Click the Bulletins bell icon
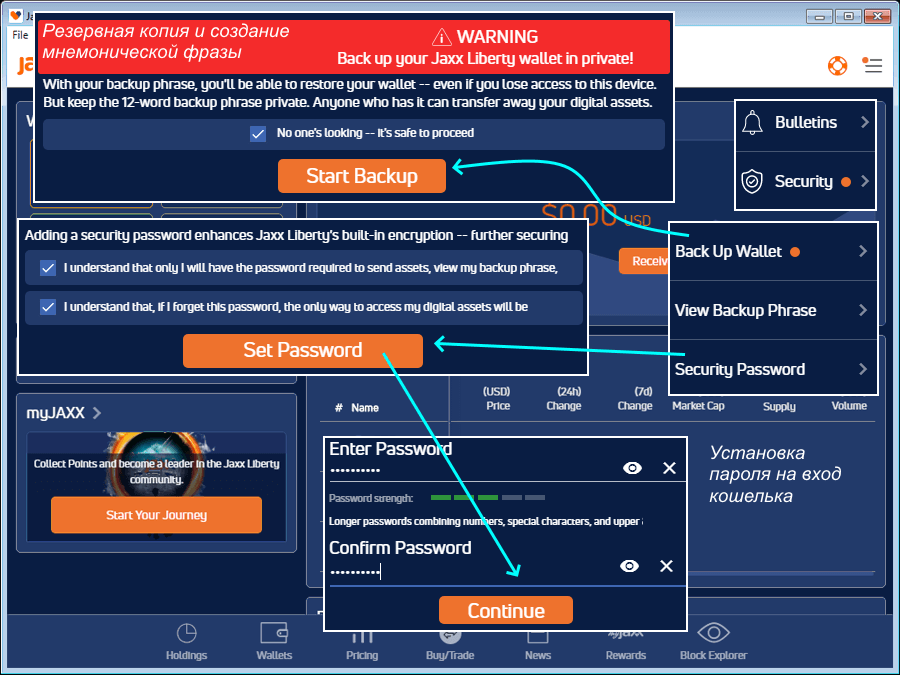Screen dimensions: 900x675 click(x=753, y=122)
